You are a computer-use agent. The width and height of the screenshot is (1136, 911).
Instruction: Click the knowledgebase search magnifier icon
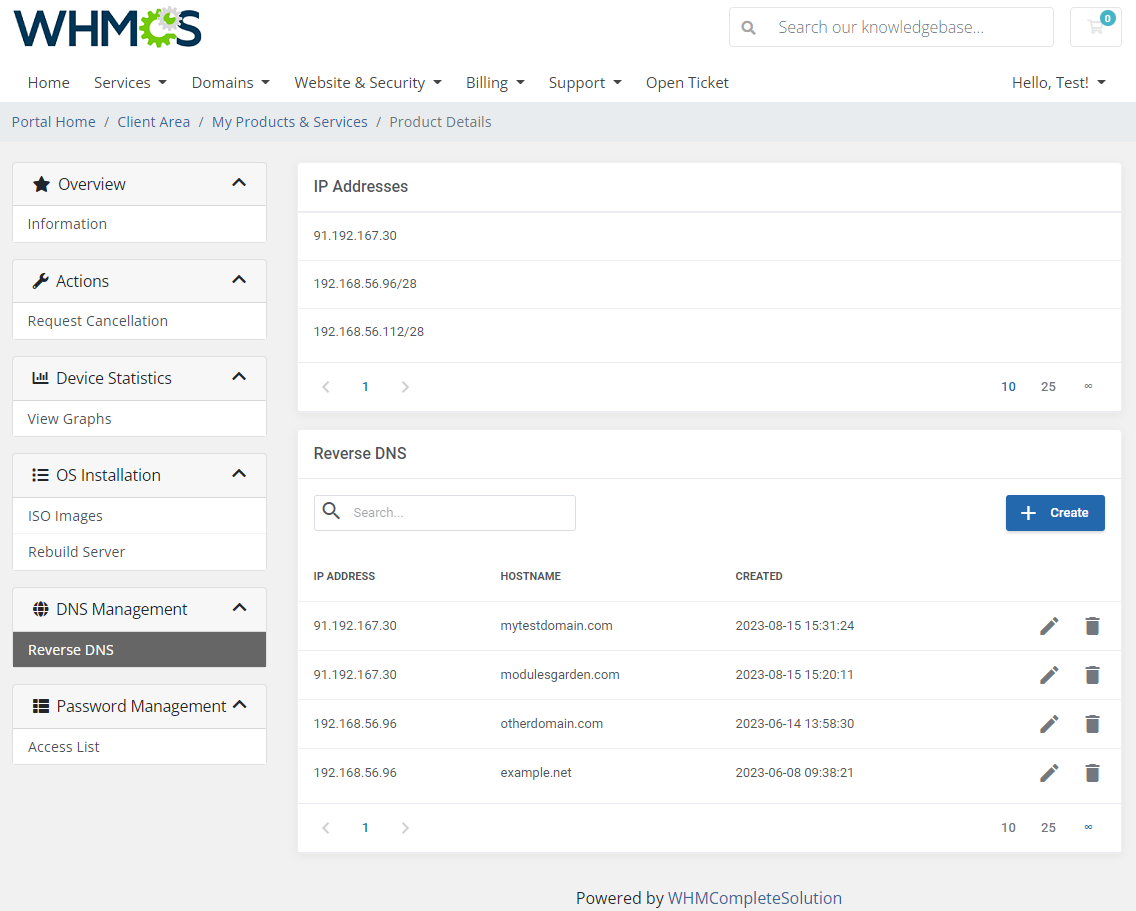[x=748, y=28]
